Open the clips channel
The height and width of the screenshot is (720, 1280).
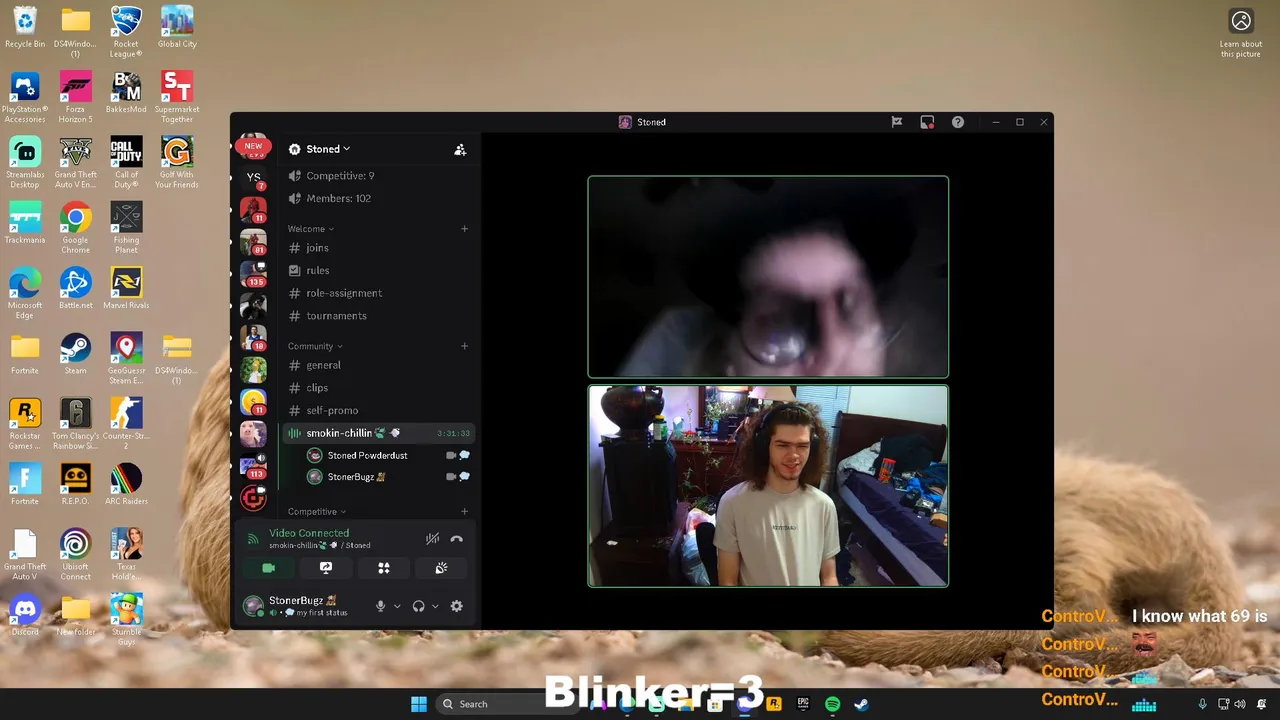379,388
